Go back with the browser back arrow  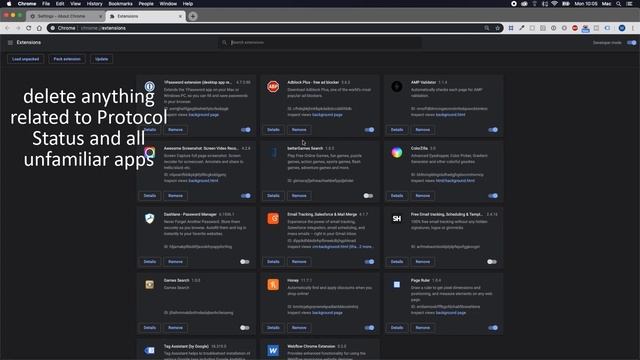7,28
